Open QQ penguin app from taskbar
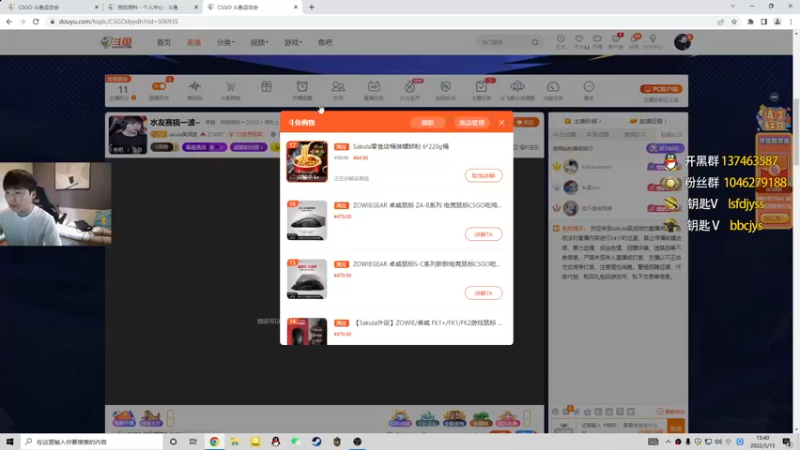The image size is (800, 450). click(x=276, y=441)
